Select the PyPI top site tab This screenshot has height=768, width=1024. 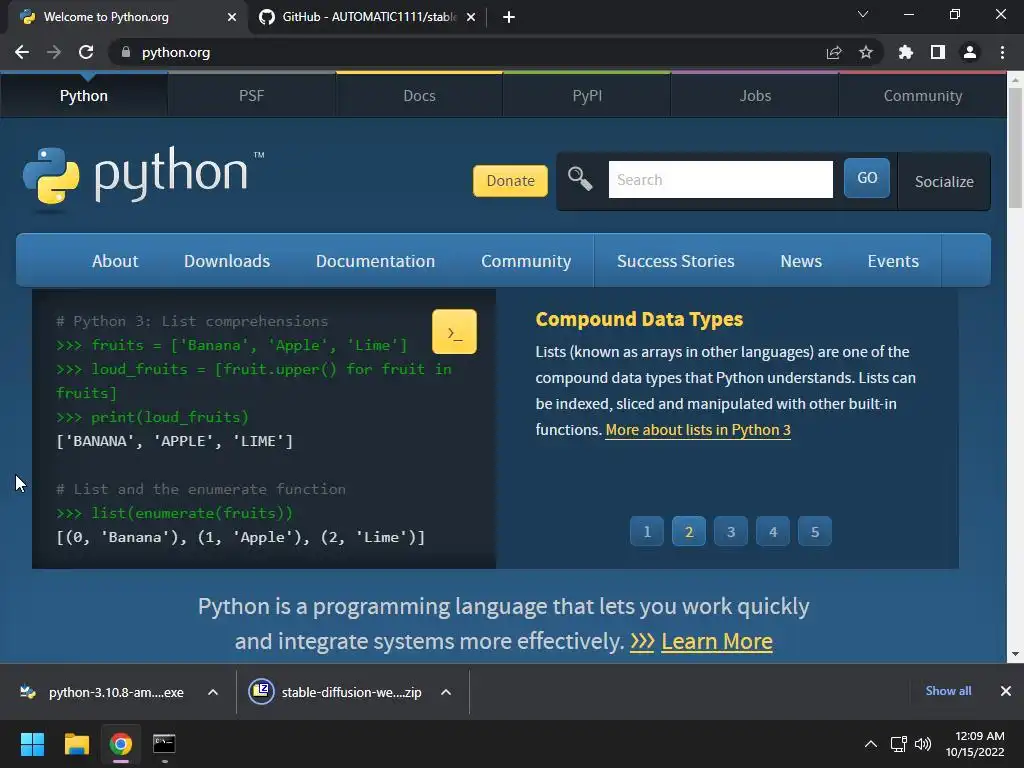(587, 96)
